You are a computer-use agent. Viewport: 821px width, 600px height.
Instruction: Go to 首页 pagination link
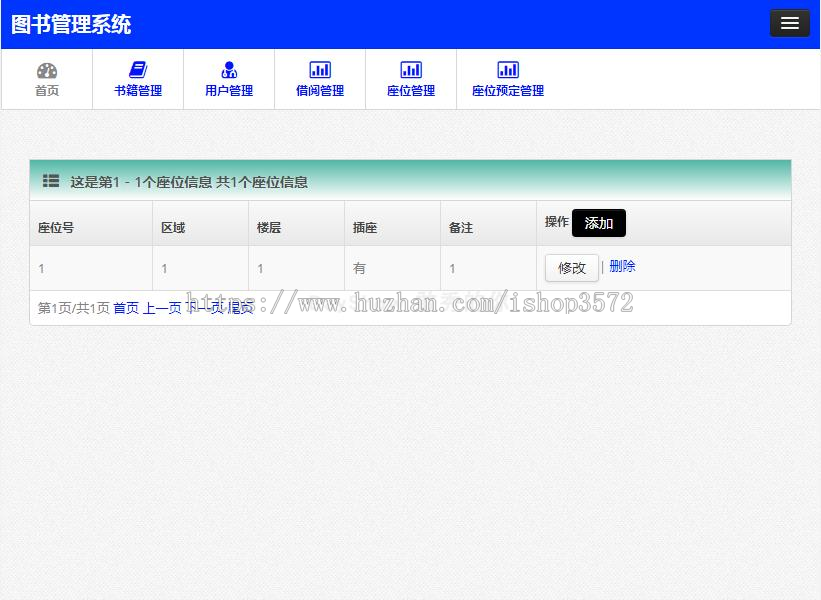tap(126, 308)
